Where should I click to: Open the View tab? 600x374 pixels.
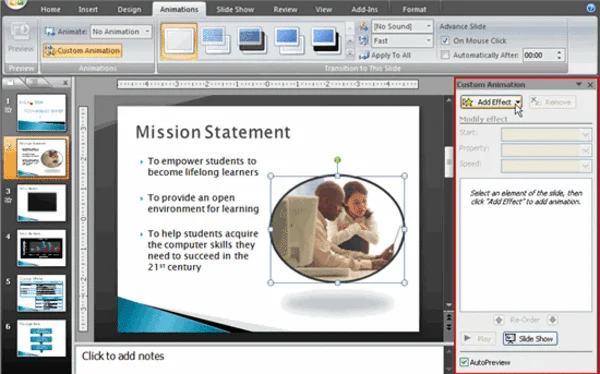point(324,9)
